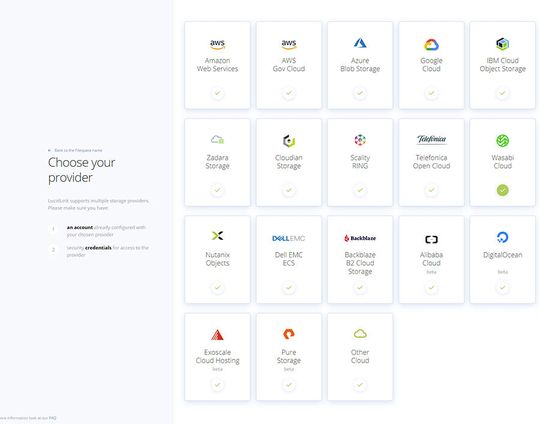Click the 'credentials' step text
This screenshot has width=540, height=424.
click(98, 248)
